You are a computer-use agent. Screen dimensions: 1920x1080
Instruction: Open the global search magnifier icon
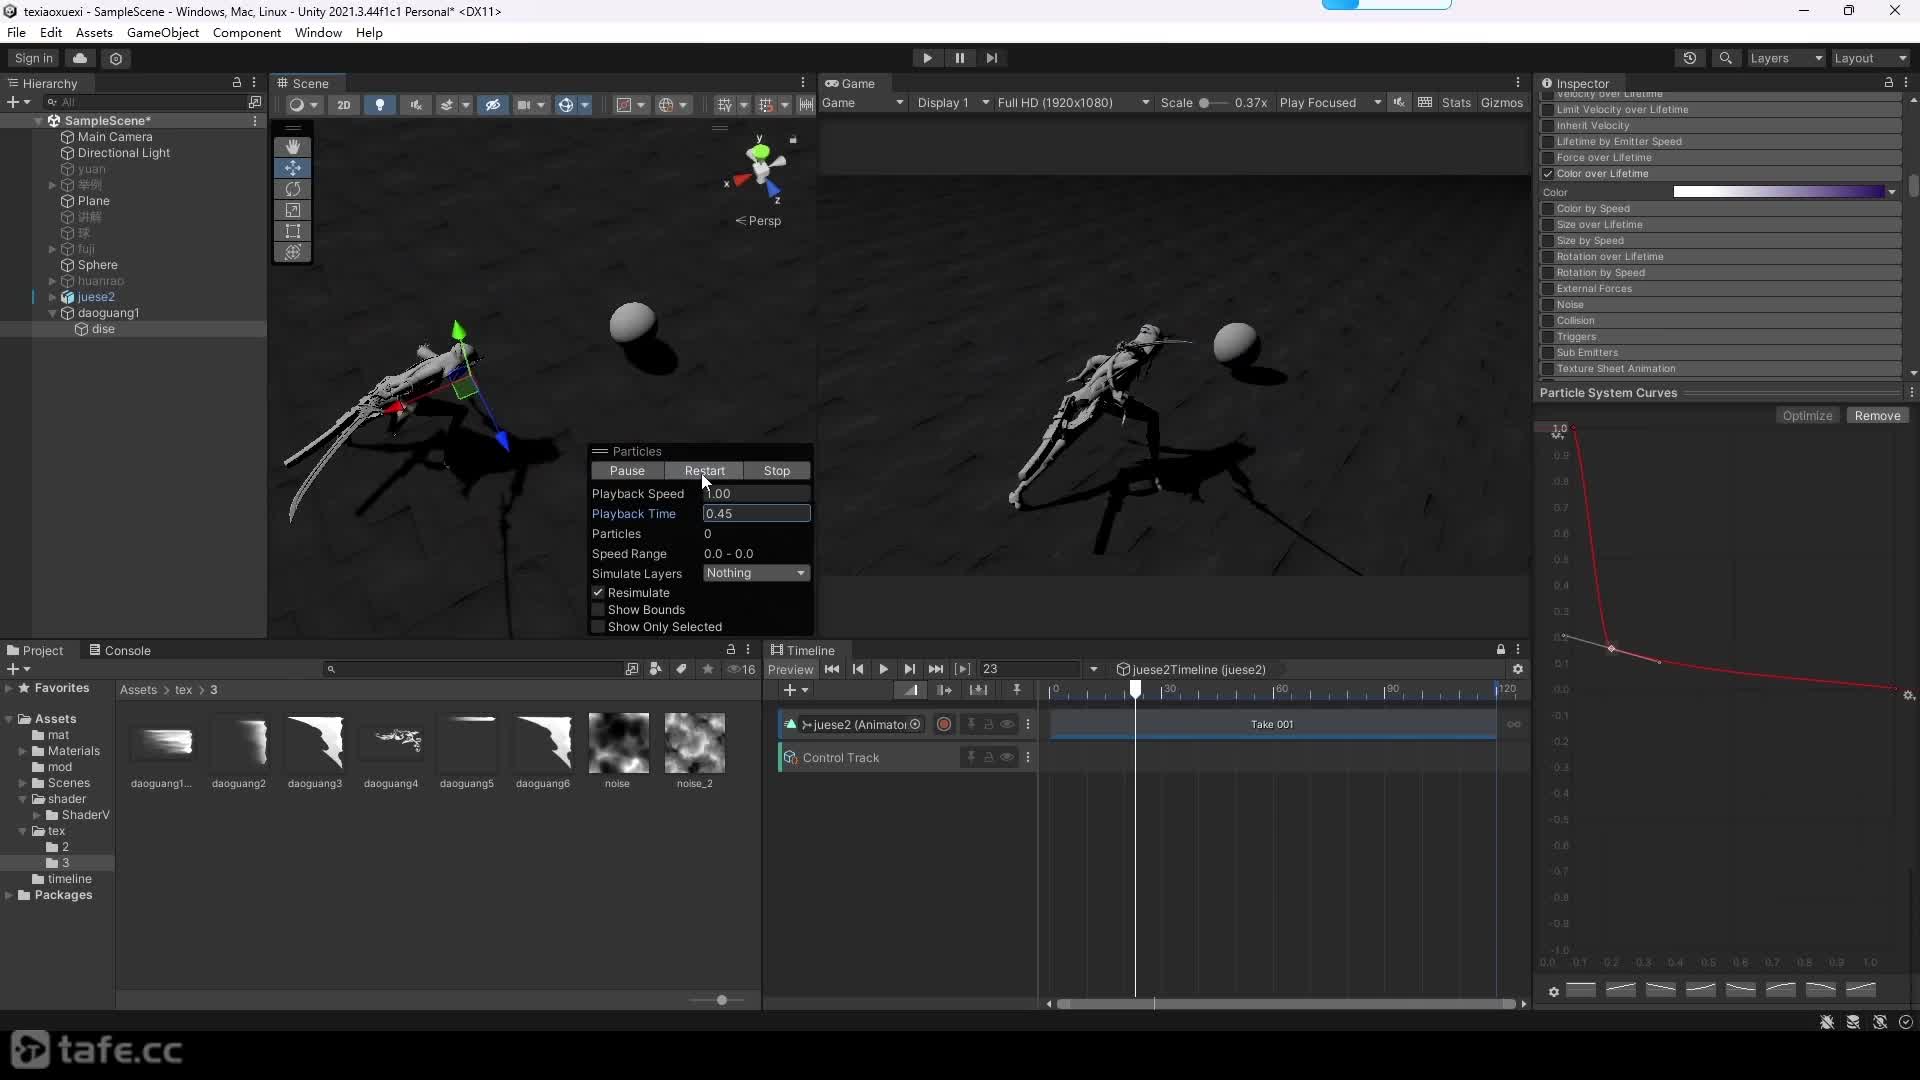[x=1725, y=58]
